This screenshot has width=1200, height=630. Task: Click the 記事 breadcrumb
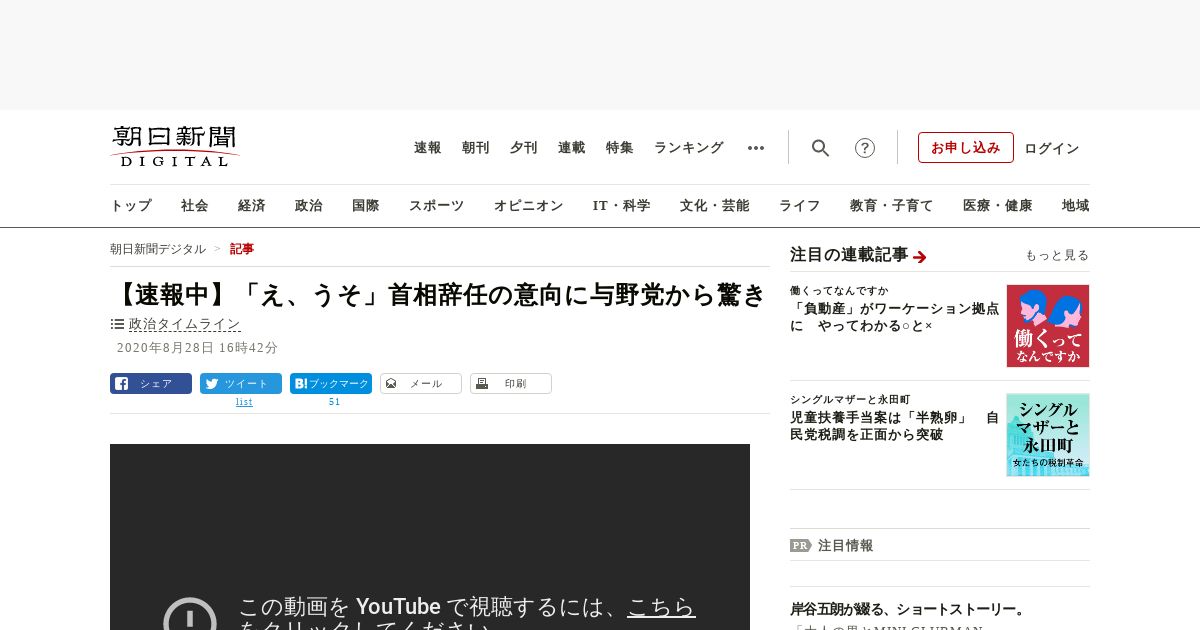pyautogui.click(x=242, y=249)
